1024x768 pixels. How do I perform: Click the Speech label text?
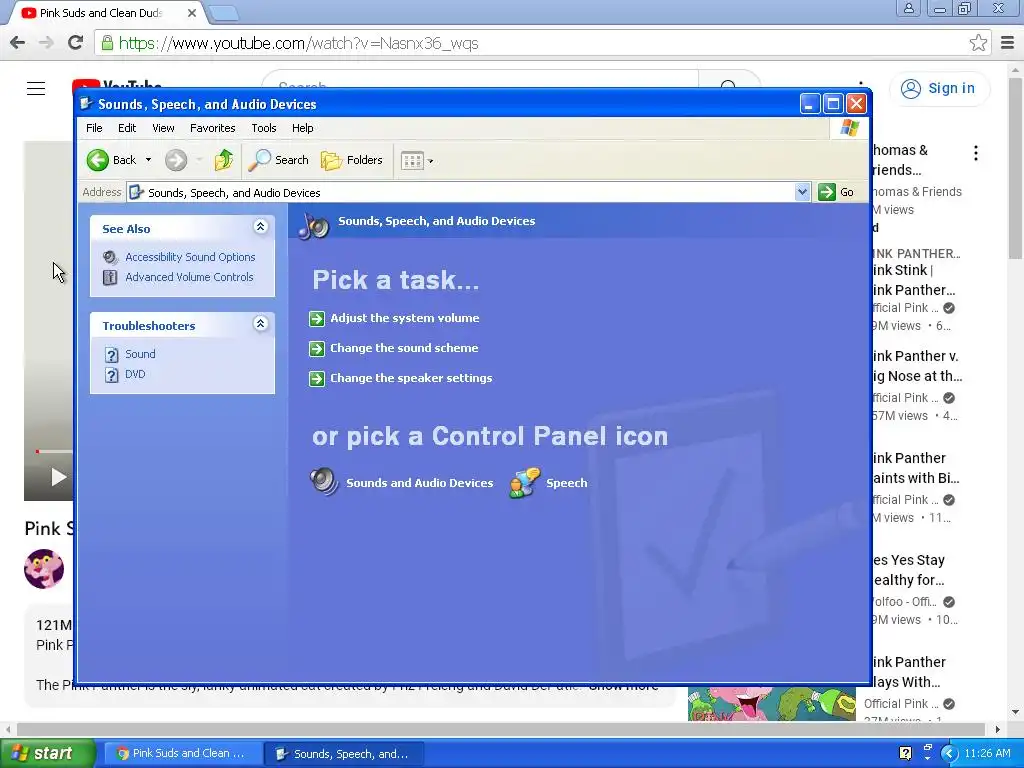[567, 483]
